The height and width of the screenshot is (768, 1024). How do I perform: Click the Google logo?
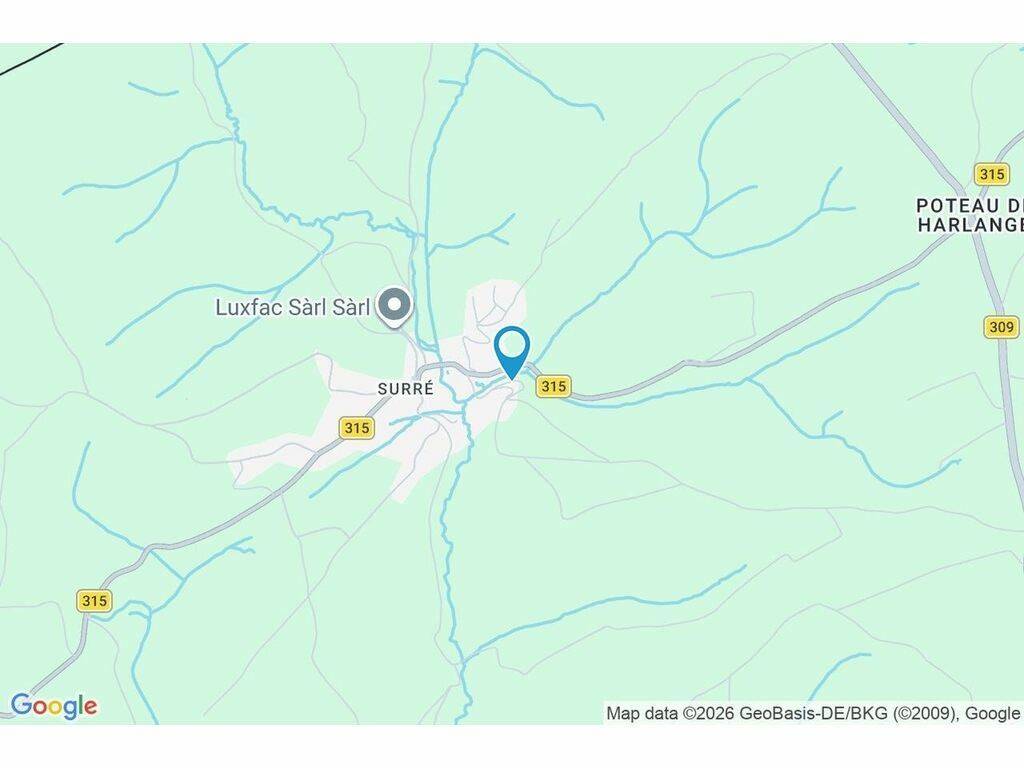click(x=54, y=706)
